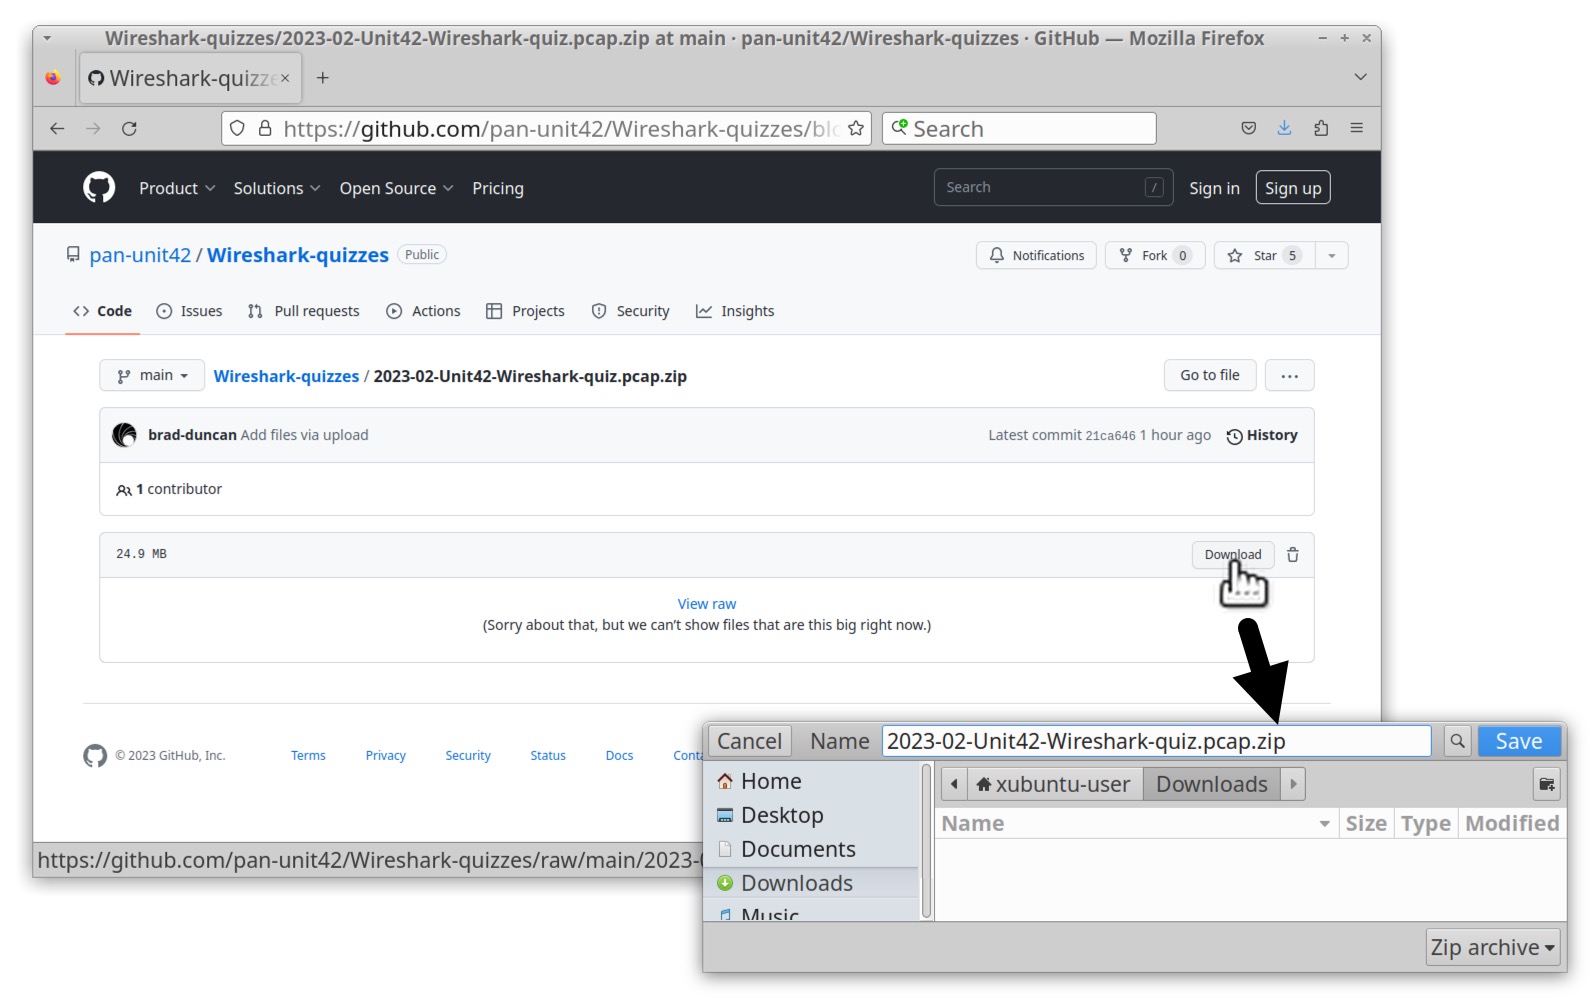Open the Privacy footer link
This screenshot has width=1596, height=1000.
(385, 755)
